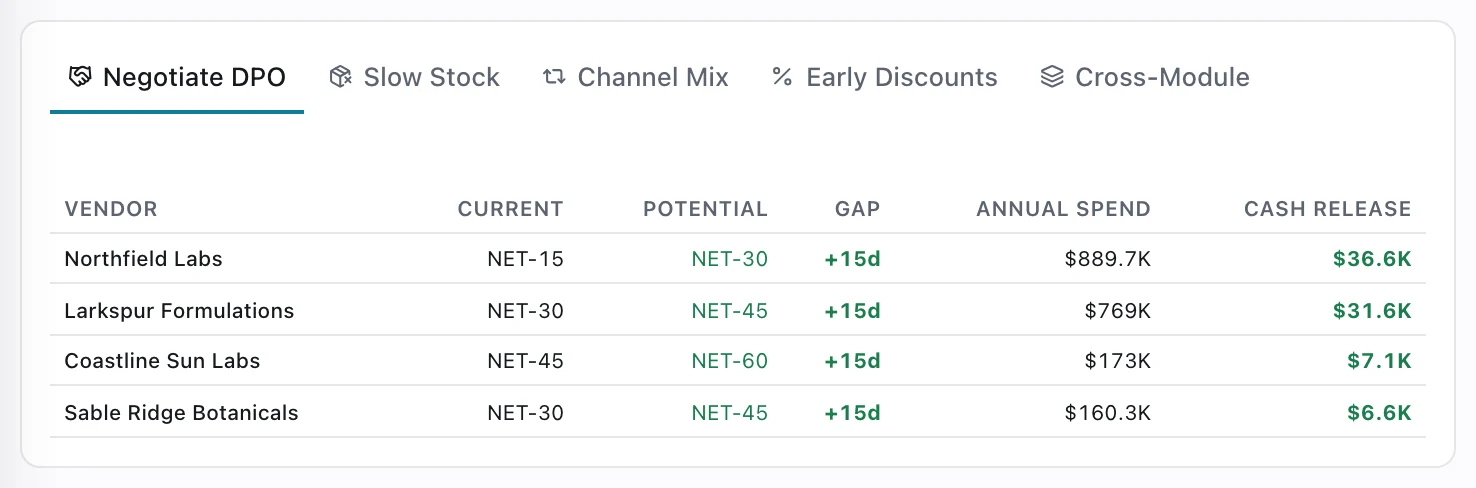This screenshot has height=488, width=1476.
Task: Click NET-45 potential terms for Larkspur Formulations
Action: click(x=729, y=311)
